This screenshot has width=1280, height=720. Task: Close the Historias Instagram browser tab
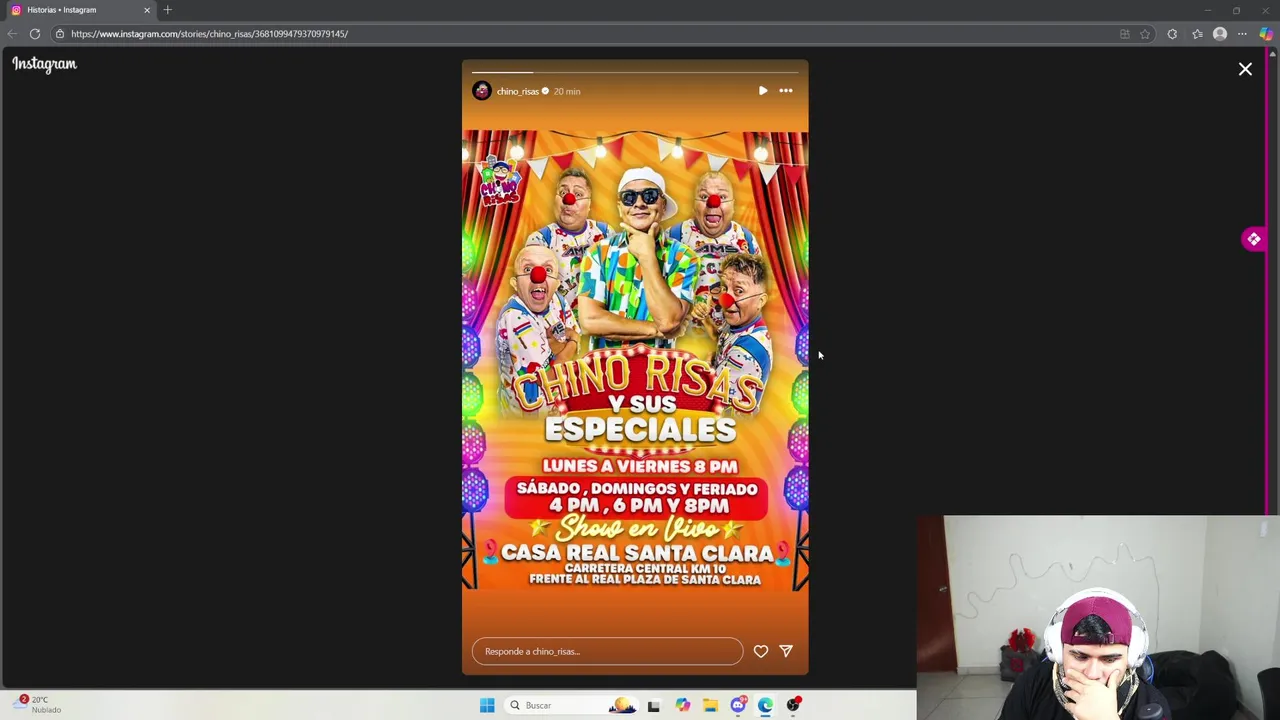pos(147,10)
